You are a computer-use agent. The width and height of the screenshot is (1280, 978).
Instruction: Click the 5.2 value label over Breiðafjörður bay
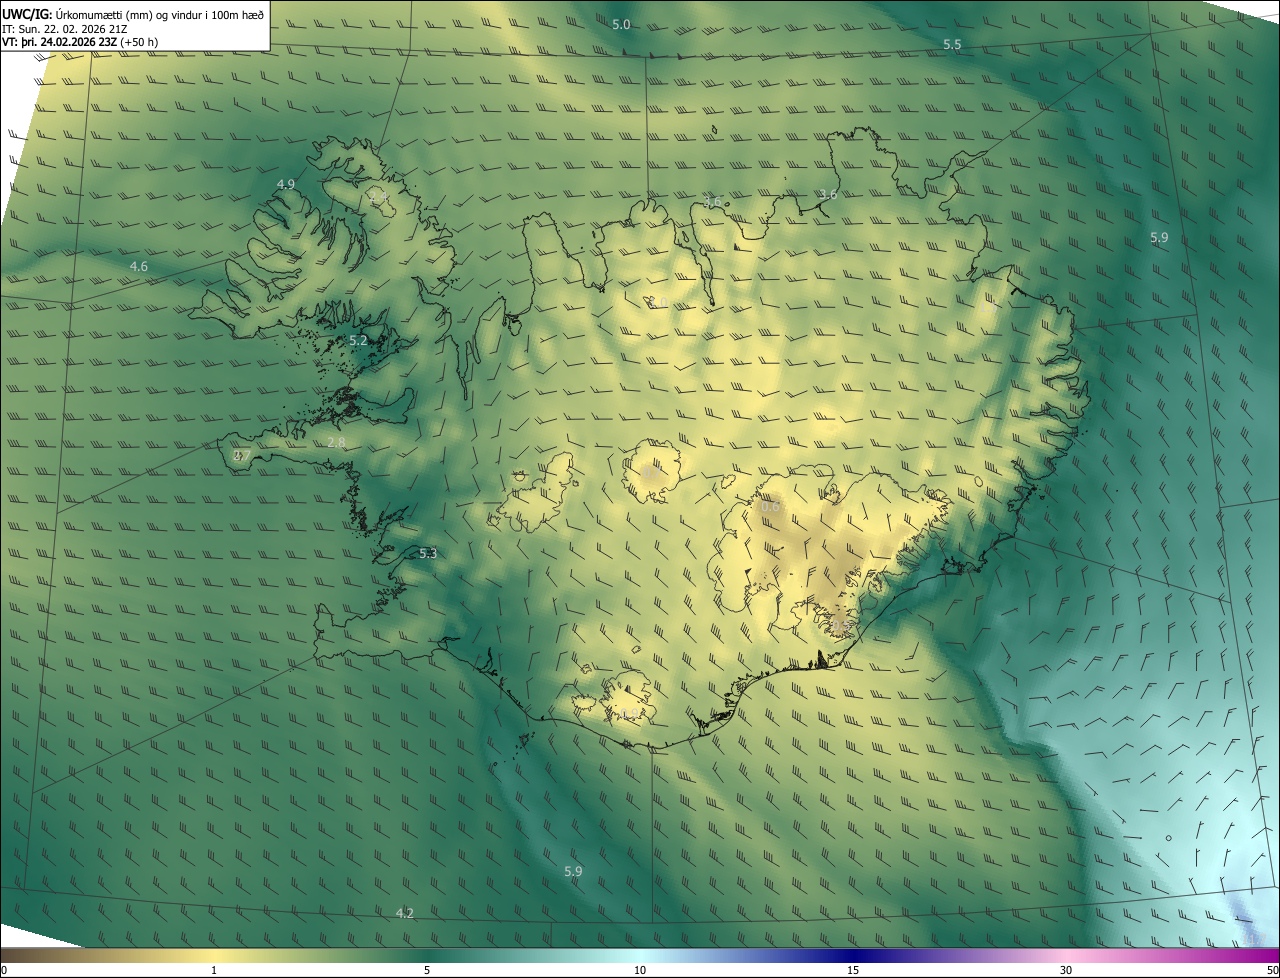pos(358,341)
